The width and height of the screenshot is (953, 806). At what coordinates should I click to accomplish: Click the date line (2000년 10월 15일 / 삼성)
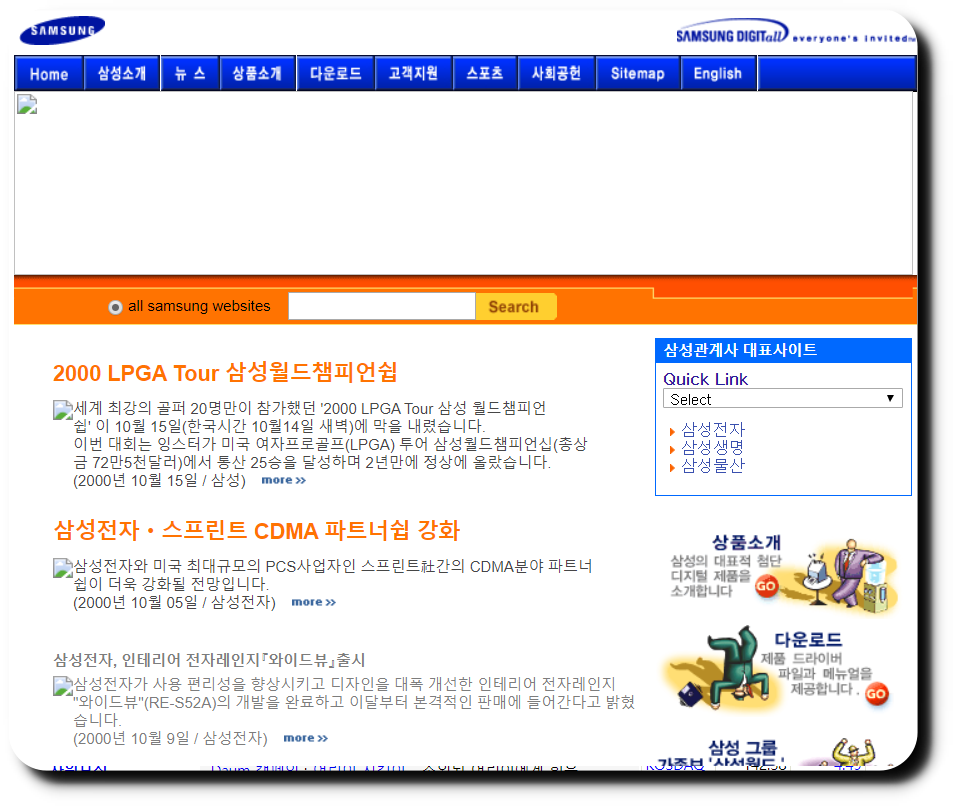point(159,481)
